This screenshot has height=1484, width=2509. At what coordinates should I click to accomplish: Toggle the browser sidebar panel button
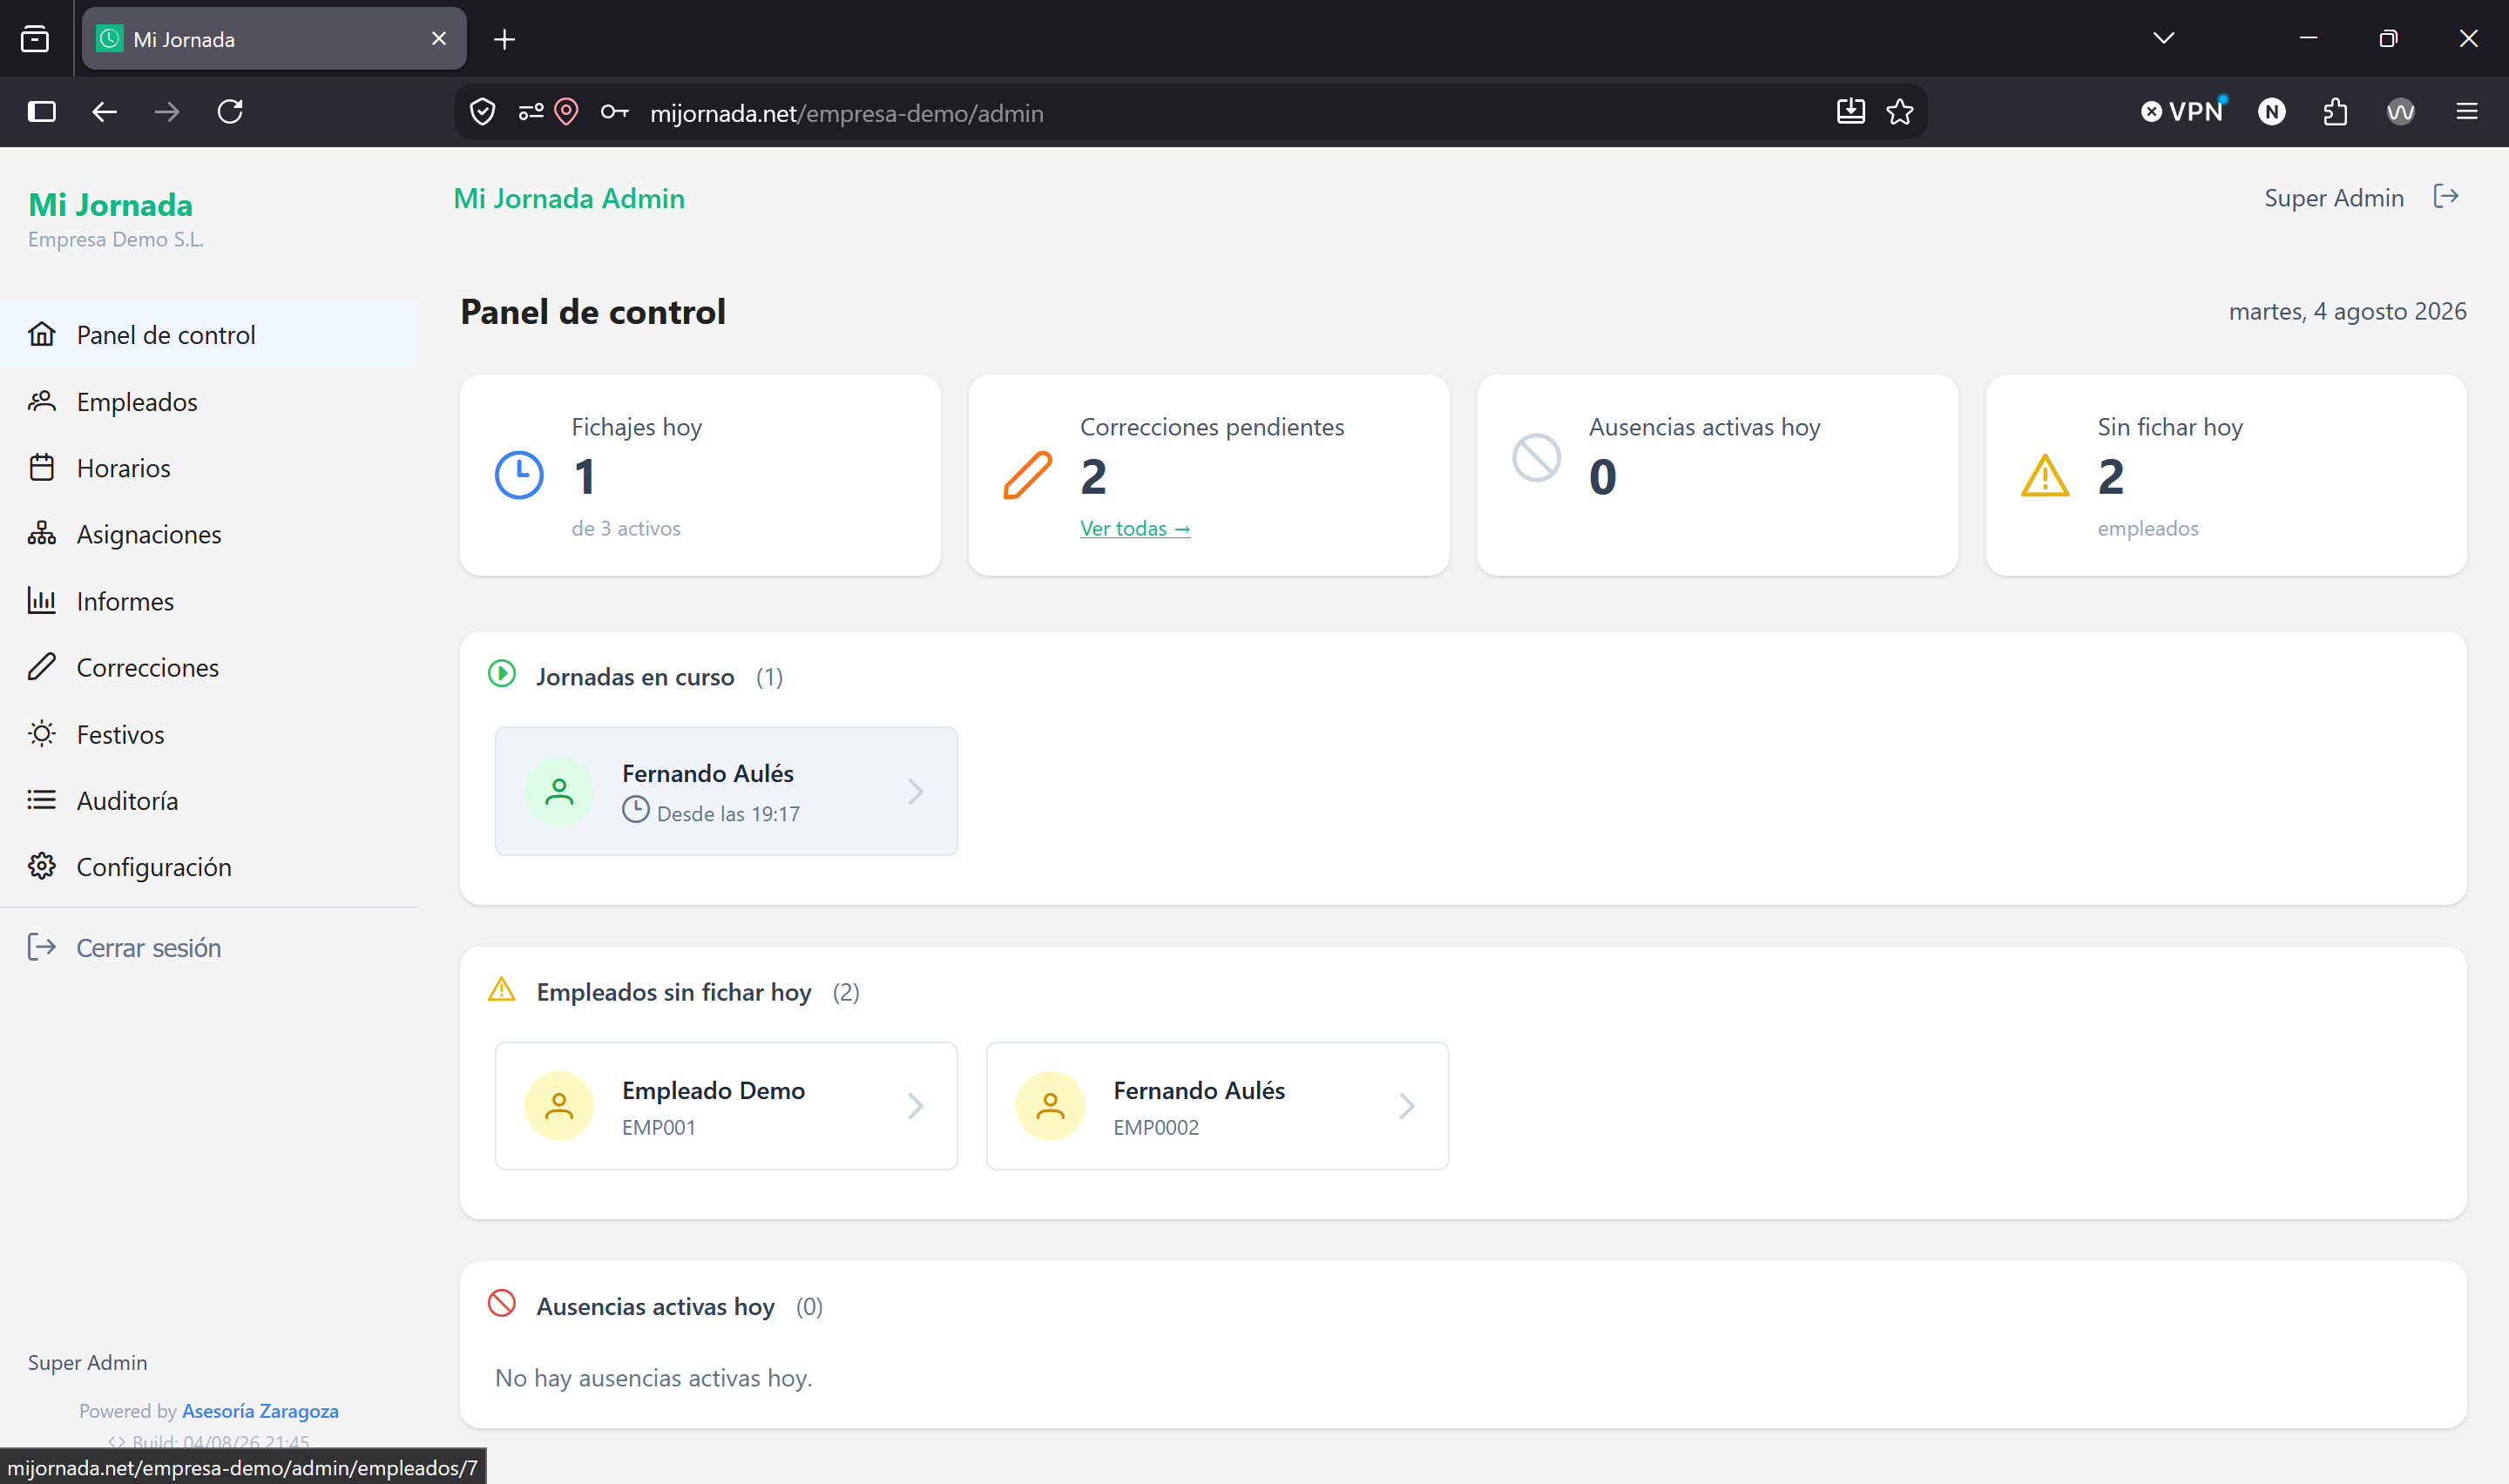pos(42,112)
